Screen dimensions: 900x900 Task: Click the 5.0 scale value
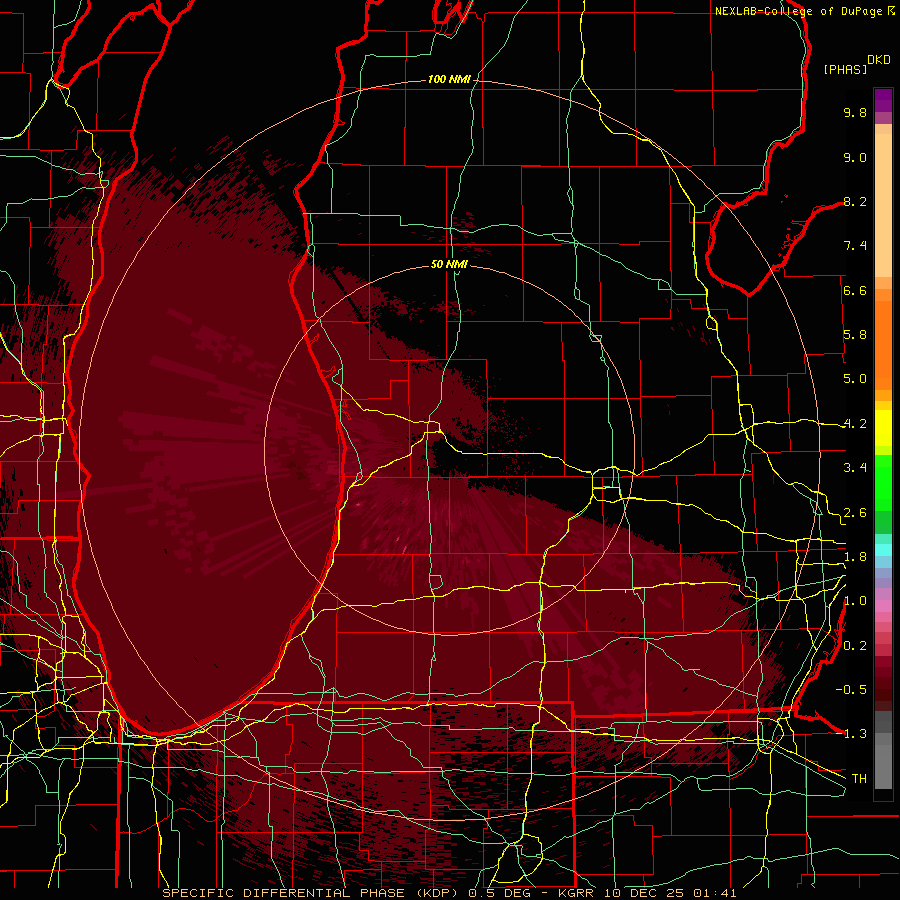pyautogui.click(x=855, y=379)
